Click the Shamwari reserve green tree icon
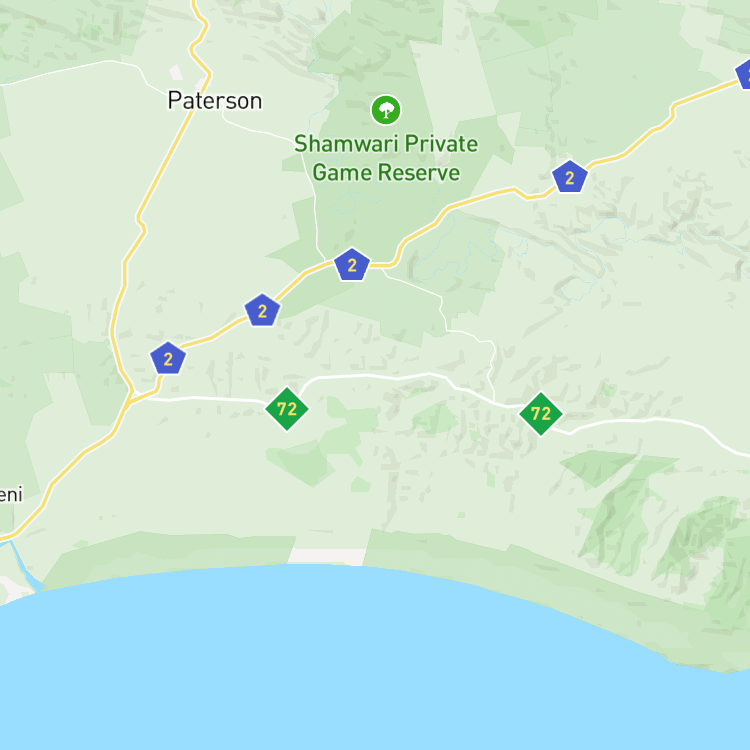Image resolution: width=750 pixels, height=750 pixels. pyautogui.click(x=386, y=110)
